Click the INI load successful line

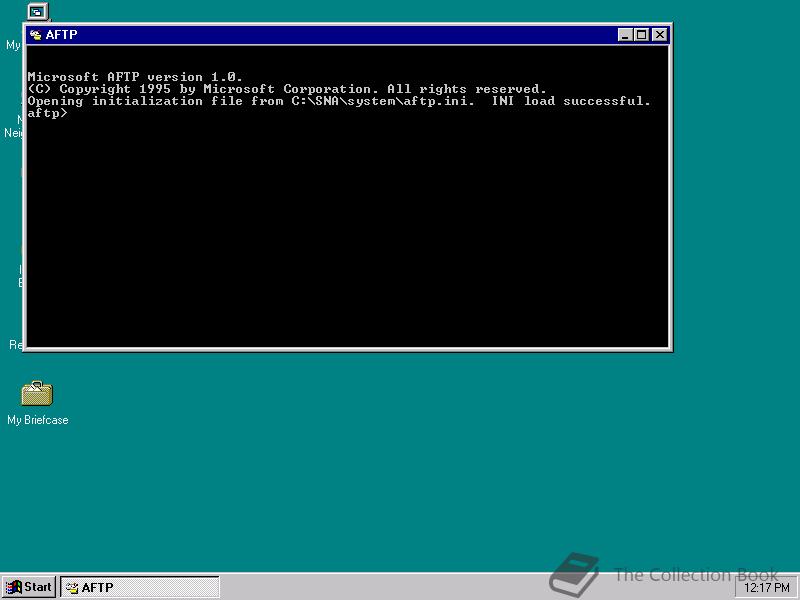[x=339, y=101]
